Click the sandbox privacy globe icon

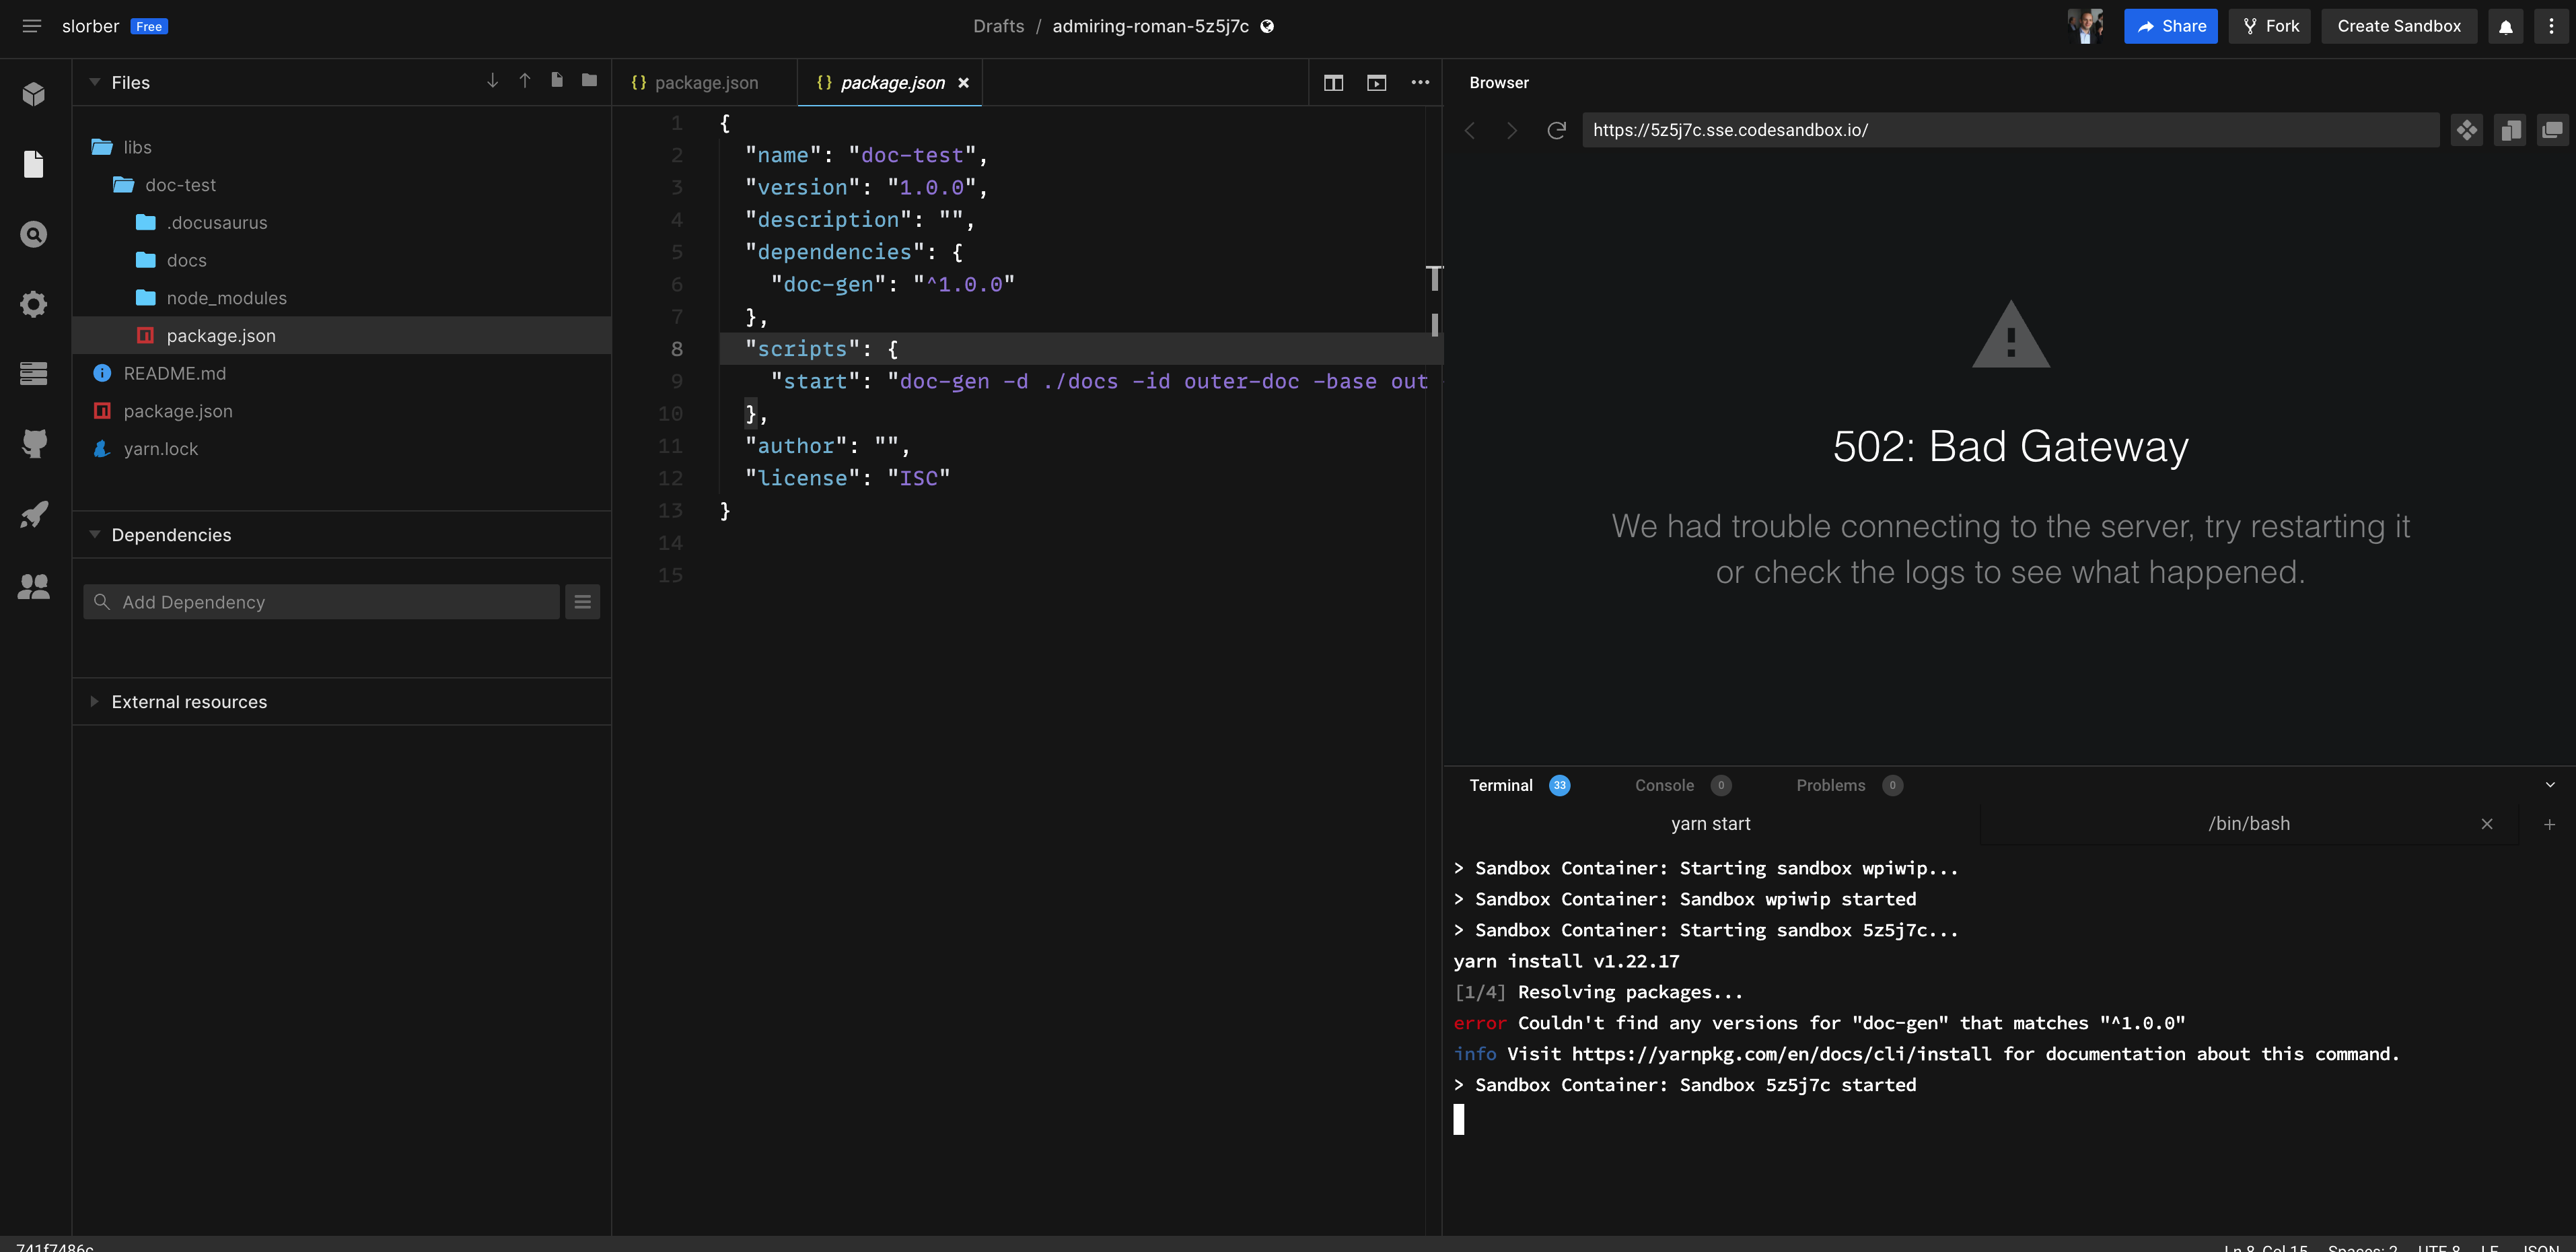(x=1267, y=27)
